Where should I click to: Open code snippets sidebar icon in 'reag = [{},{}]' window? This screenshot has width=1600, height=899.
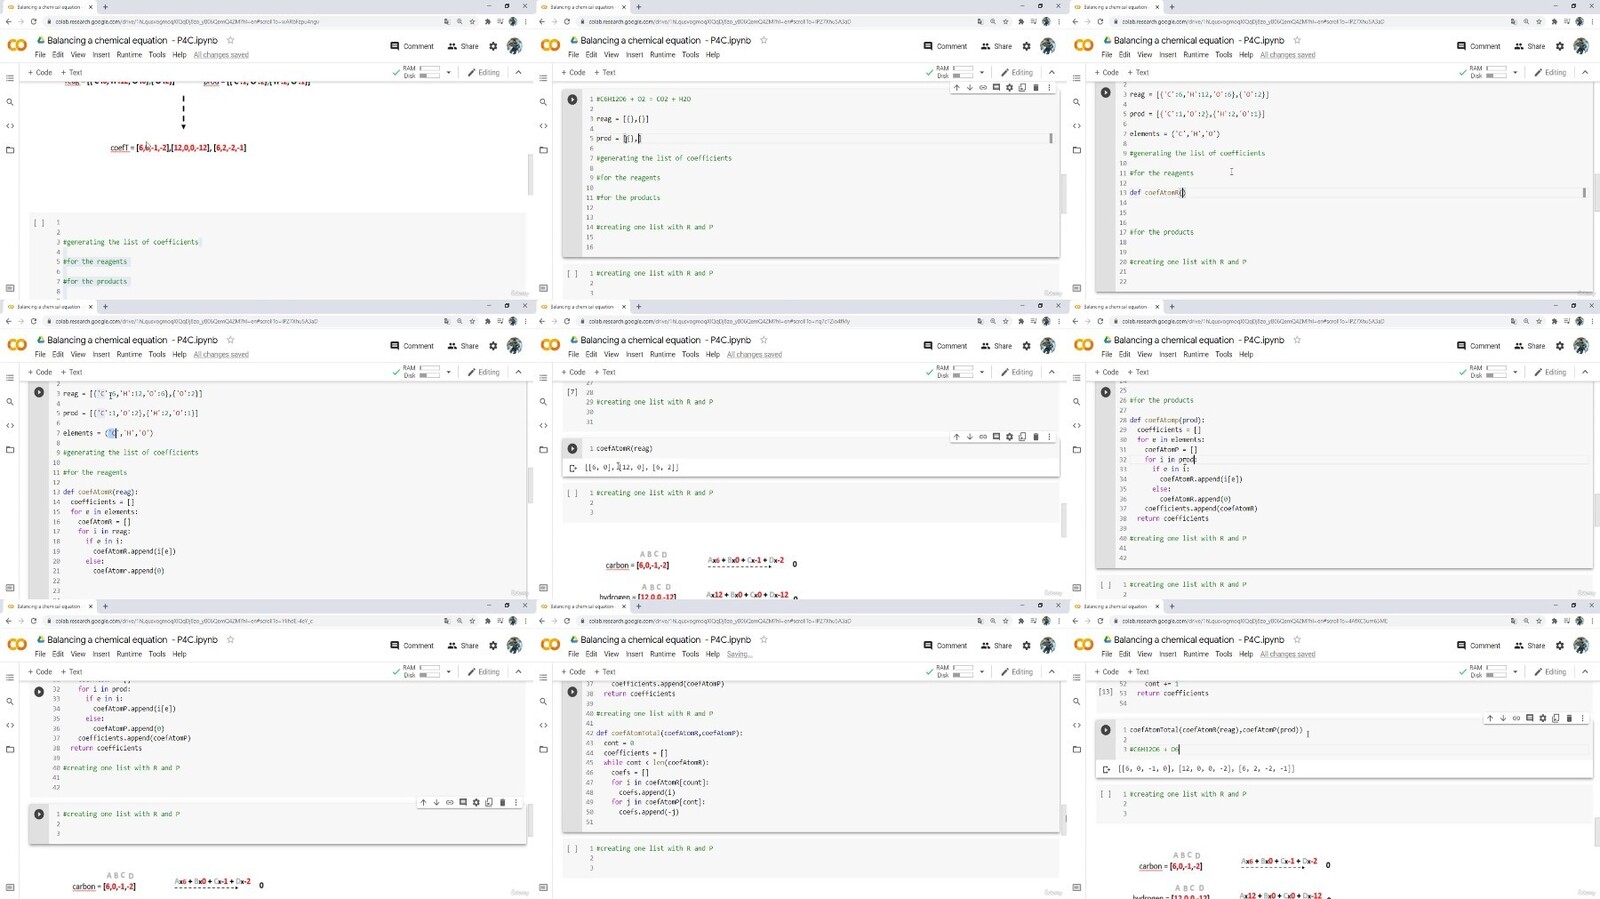click(543, 126)
